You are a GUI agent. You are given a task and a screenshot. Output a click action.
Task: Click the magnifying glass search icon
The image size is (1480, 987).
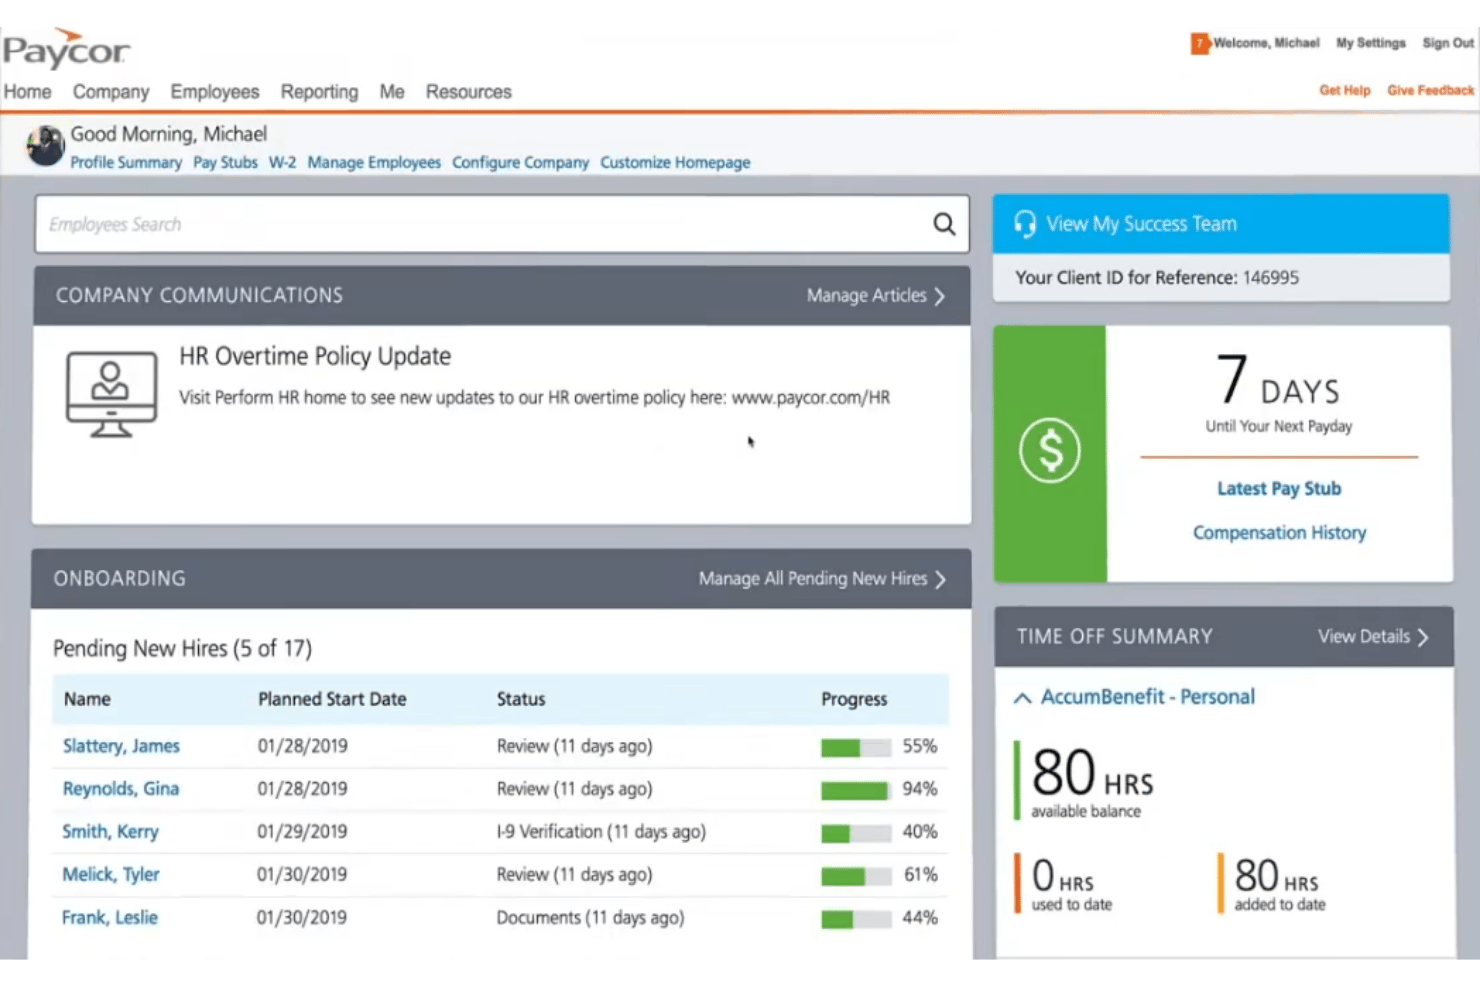(x=944, y=224)
